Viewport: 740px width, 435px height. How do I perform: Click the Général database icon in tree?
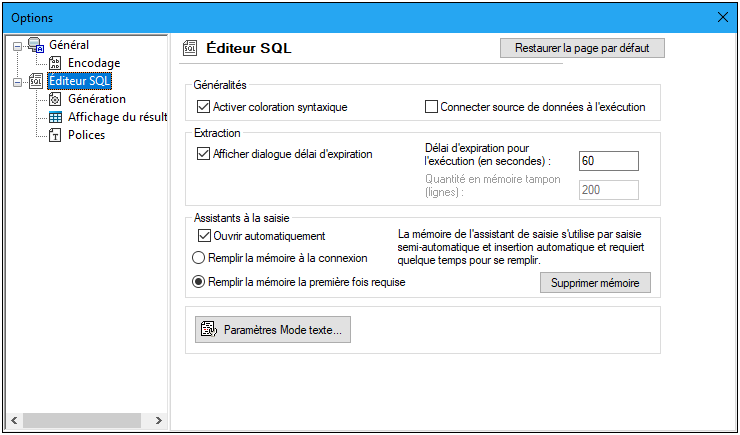(x=36, y=45)
